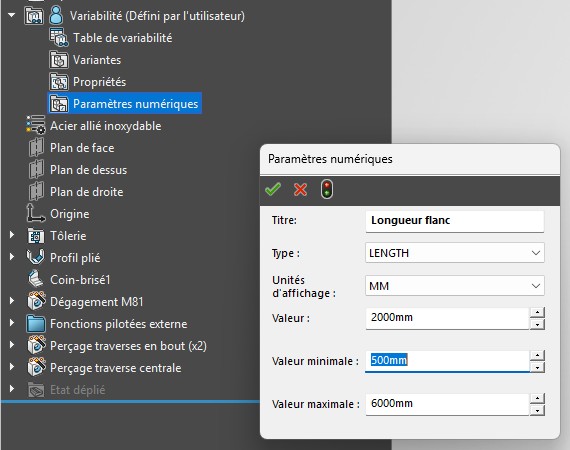Select Acier allié inoxydable material label
Viewport: 570px width, 450px height.
point(106,126)
